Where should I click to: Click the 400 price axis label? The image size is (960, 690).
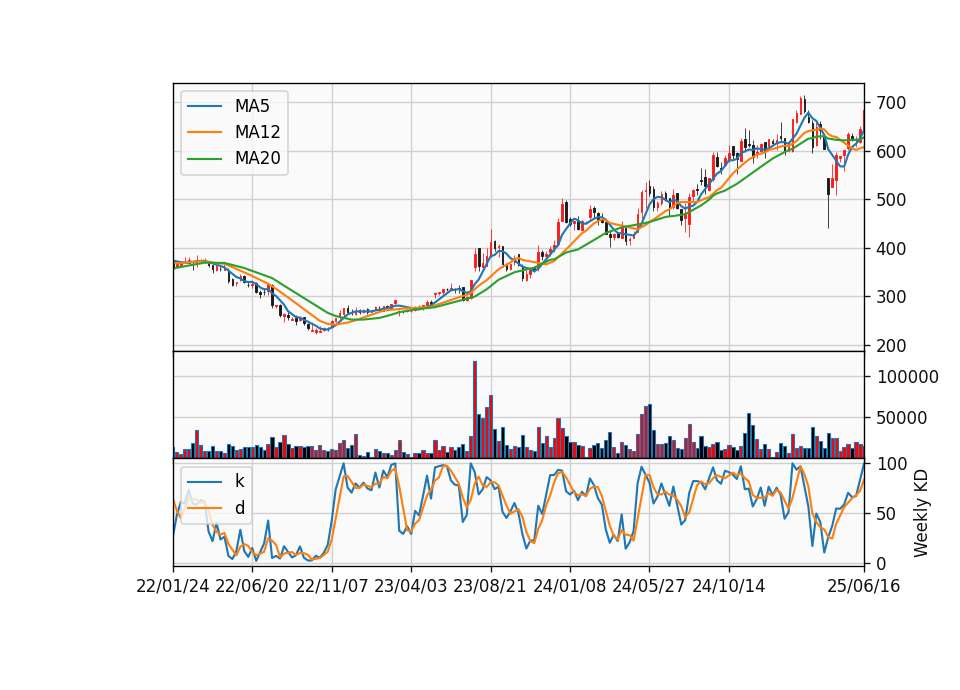(x=891, y=249)
